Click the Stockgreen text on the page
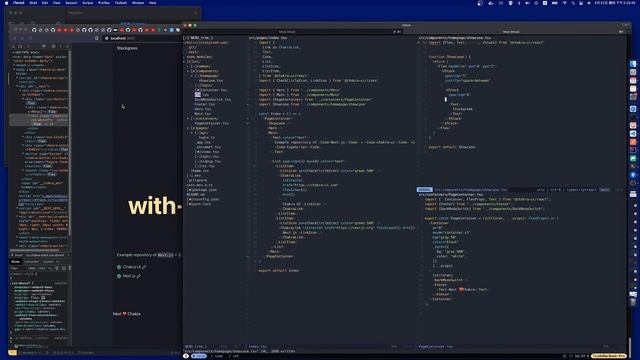The image size is (640, 360). [x=127, y=48]
